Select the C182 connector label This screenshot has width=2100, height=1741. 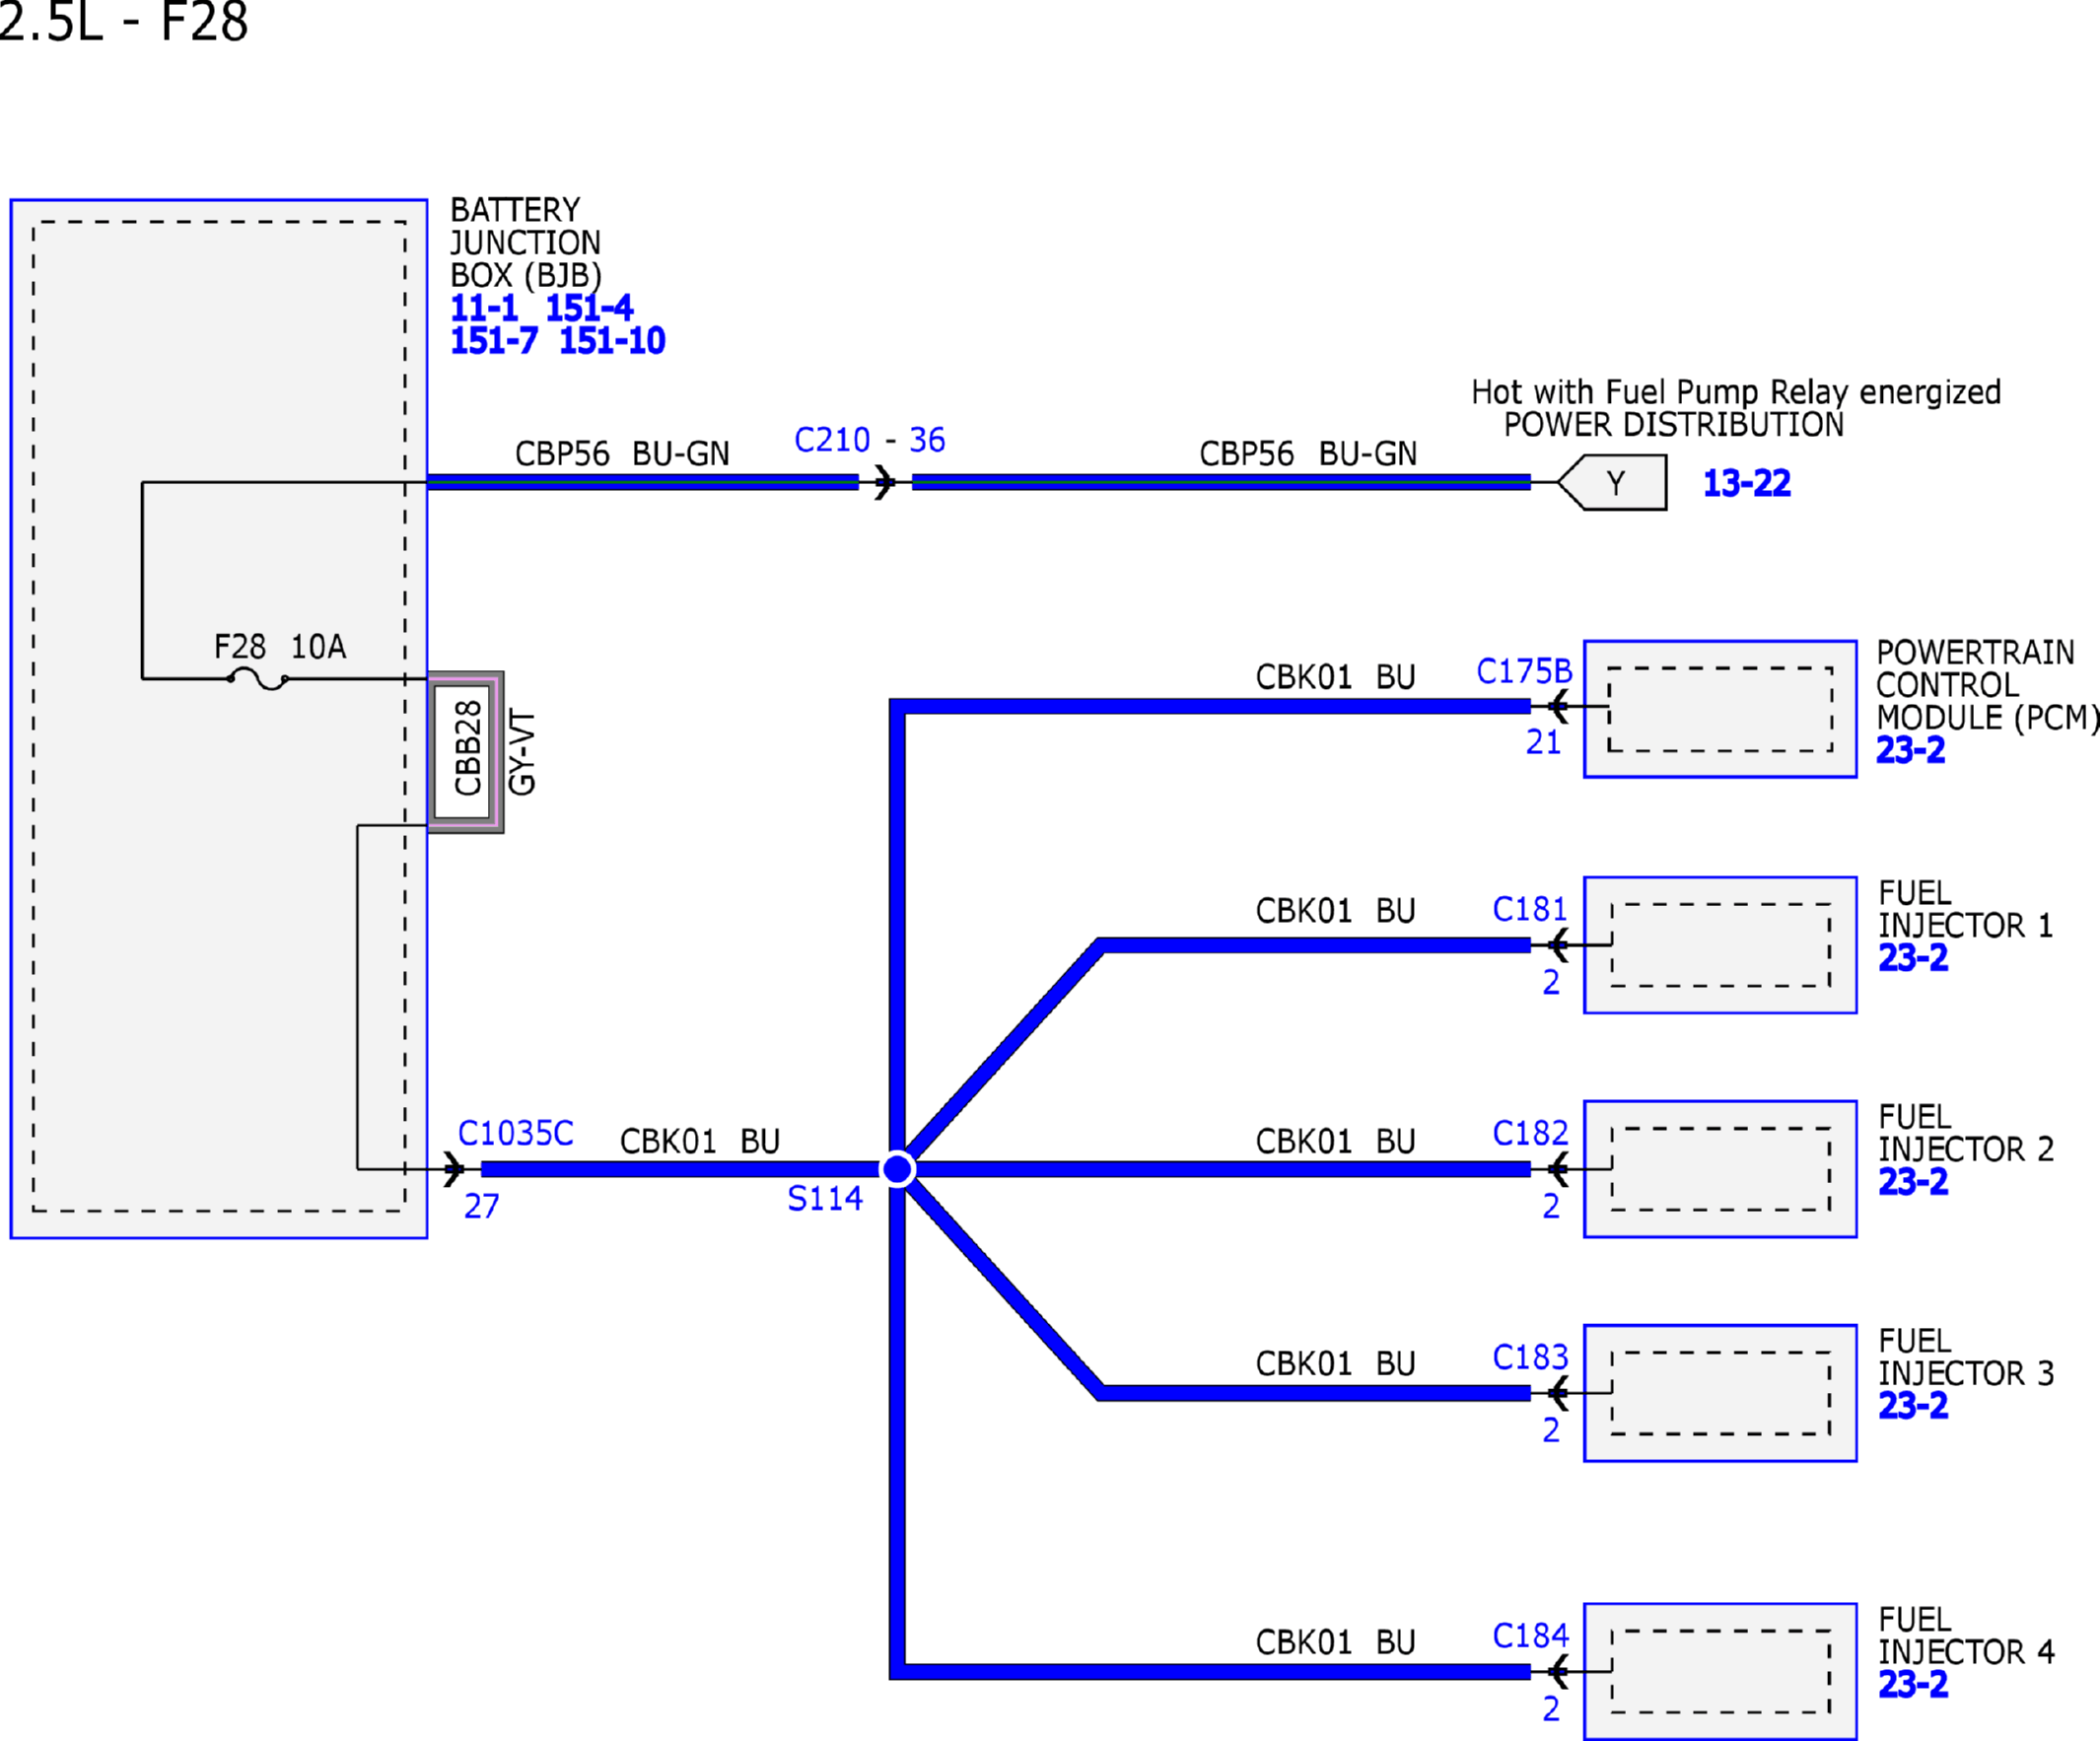click(x=1530, y=1133)
